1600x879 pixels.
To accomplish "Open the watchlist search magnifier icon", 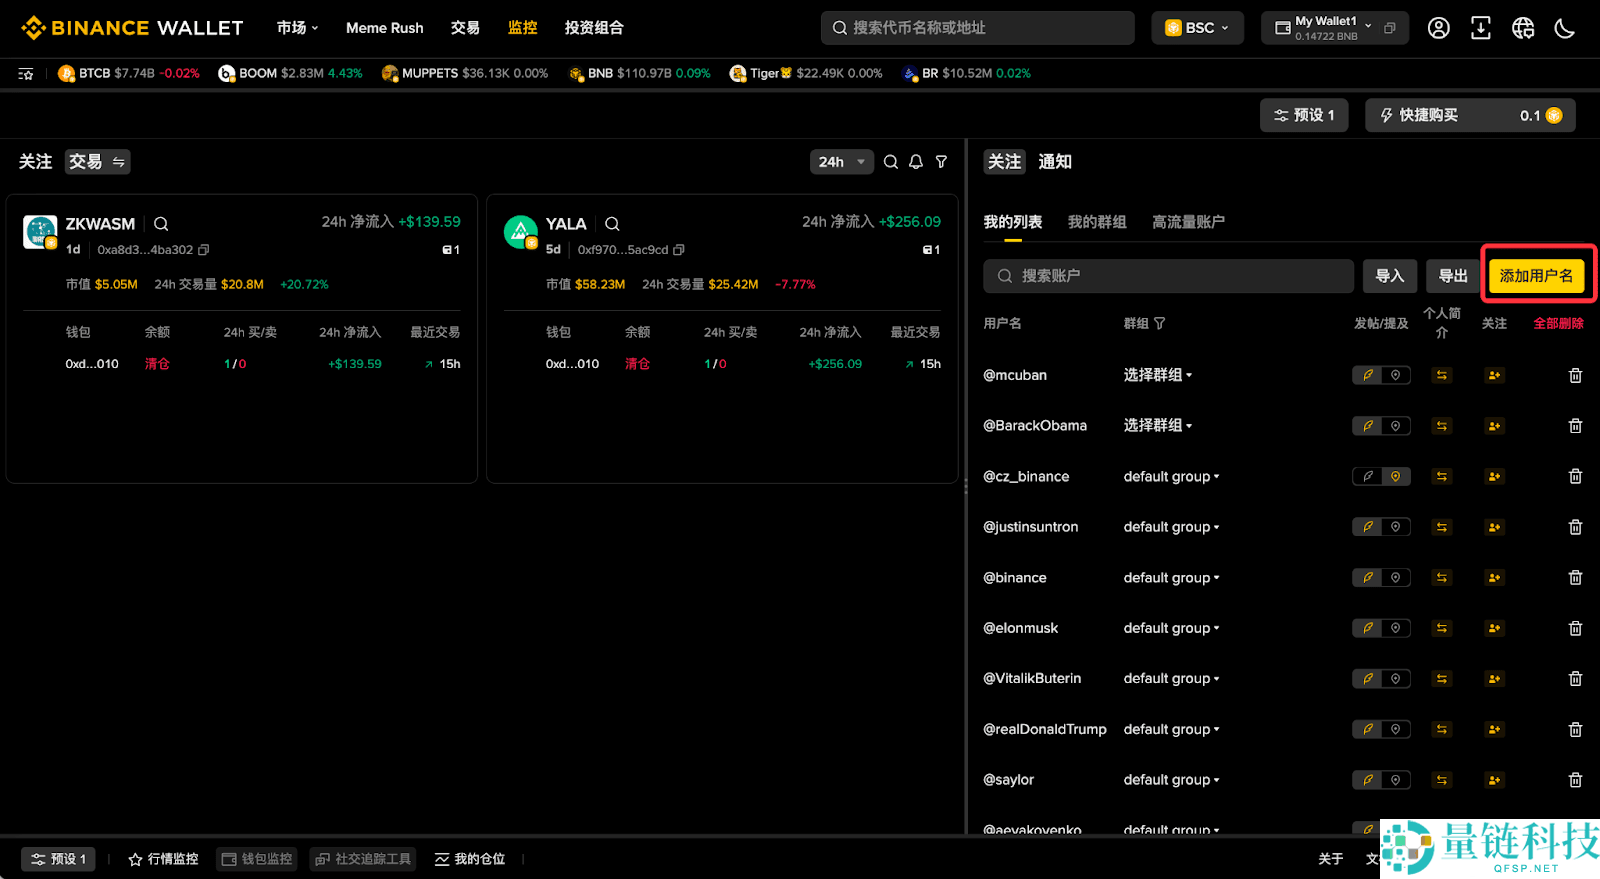I will [x=891, y=162].
